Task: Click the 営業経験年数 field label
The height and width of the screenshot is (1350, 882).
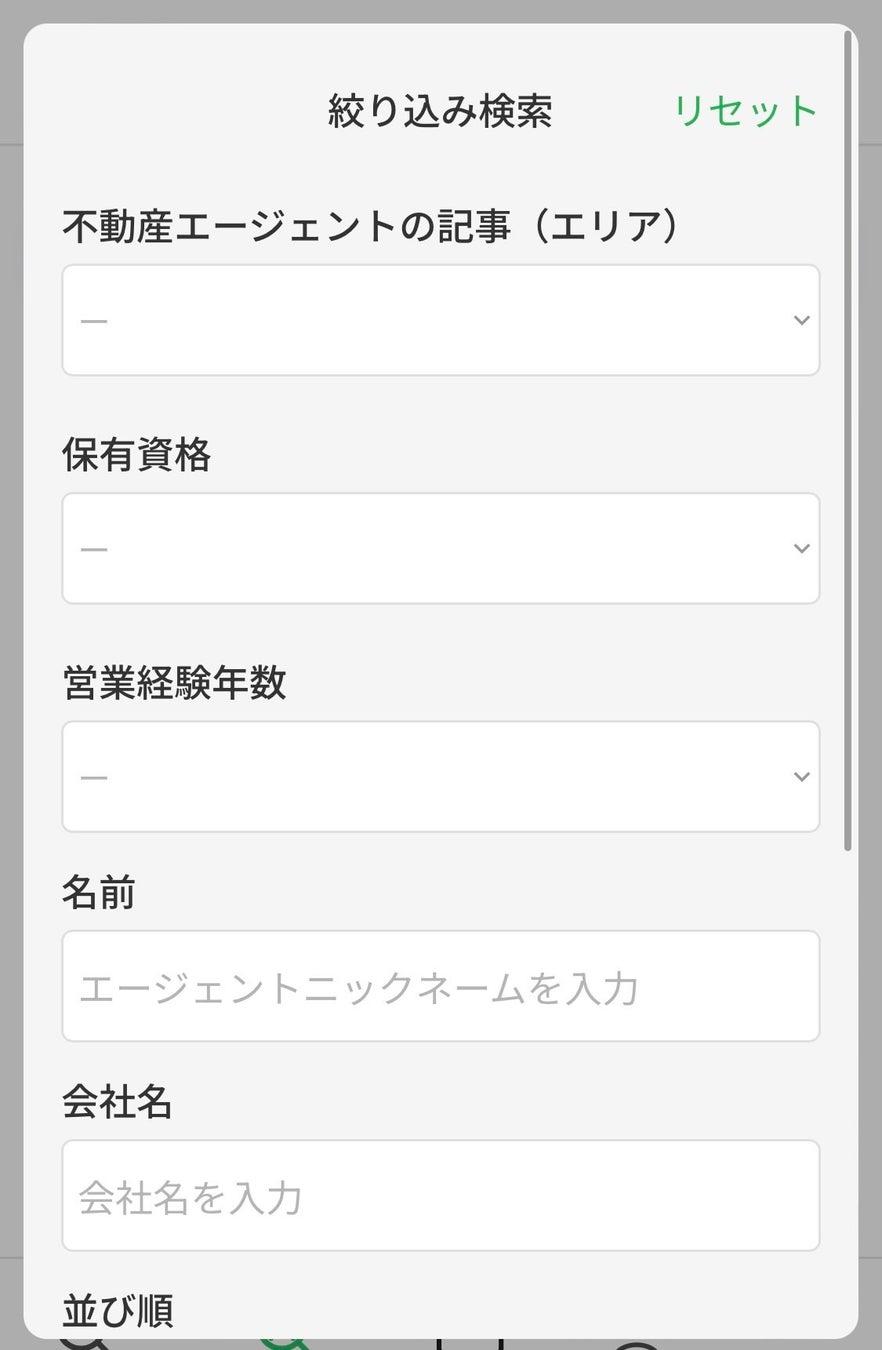Action: [x=174, y=683]
